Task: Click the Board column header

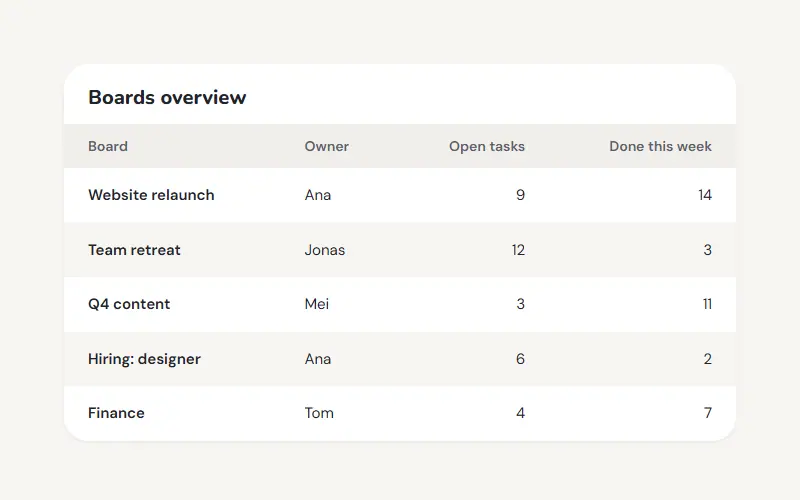Action: 108,146
